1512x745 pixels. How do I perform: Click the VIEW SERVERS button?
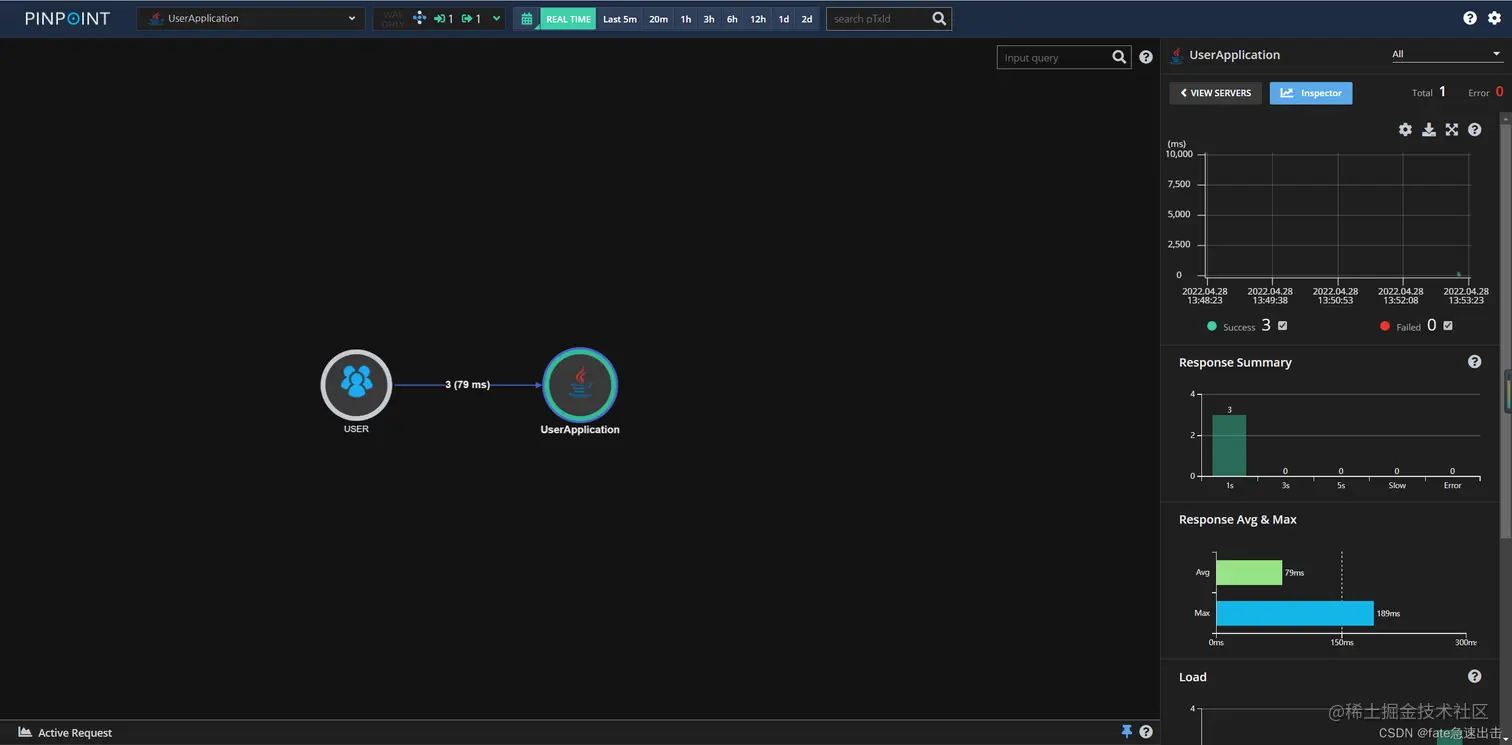point(1215,93)
